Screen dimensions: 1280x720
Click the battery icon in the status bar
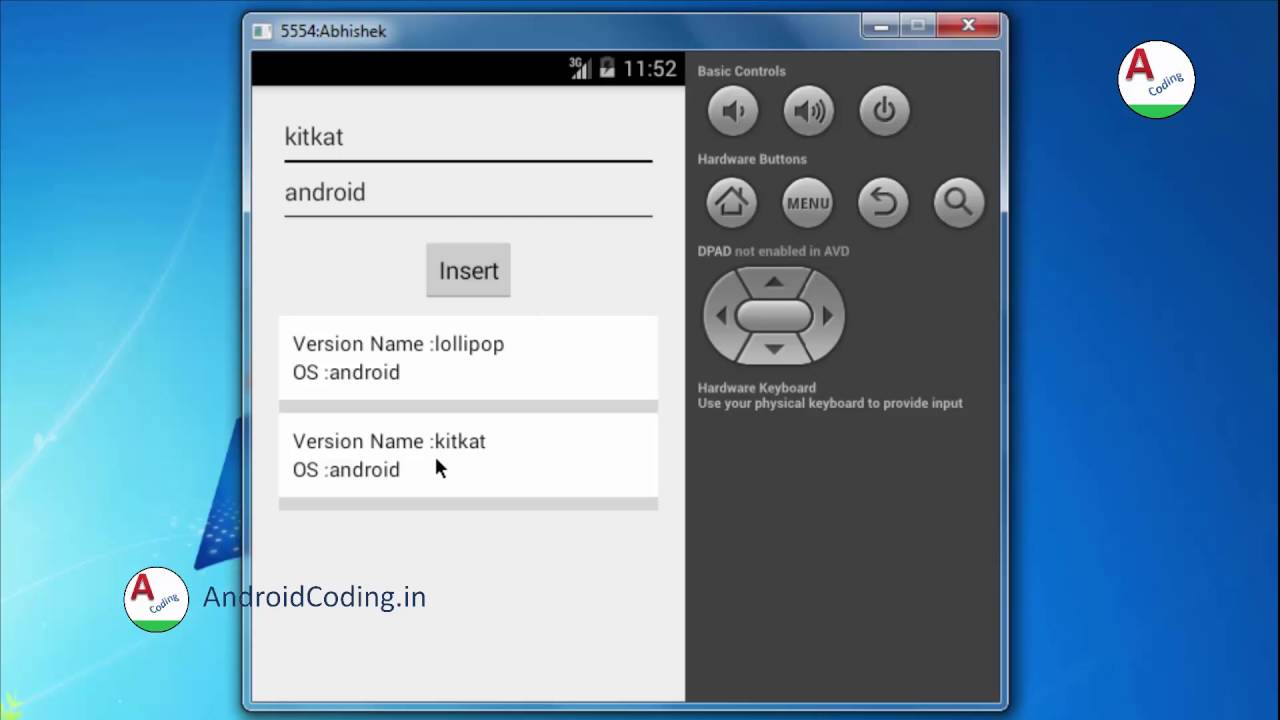[x=607, y=66]
